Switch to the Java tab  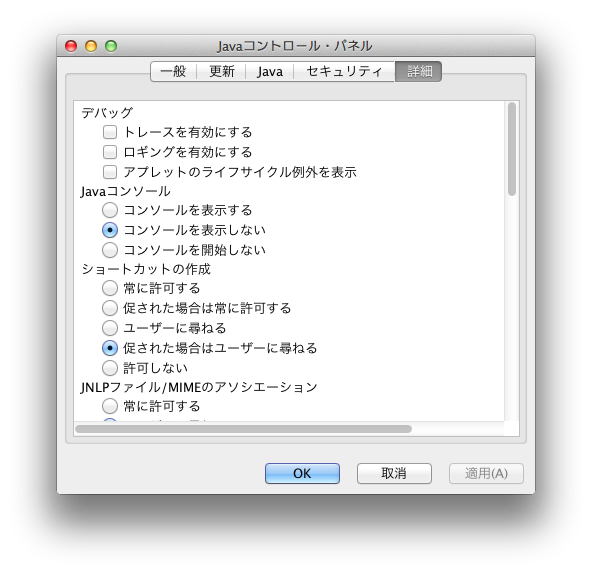[x=270, y=71]
